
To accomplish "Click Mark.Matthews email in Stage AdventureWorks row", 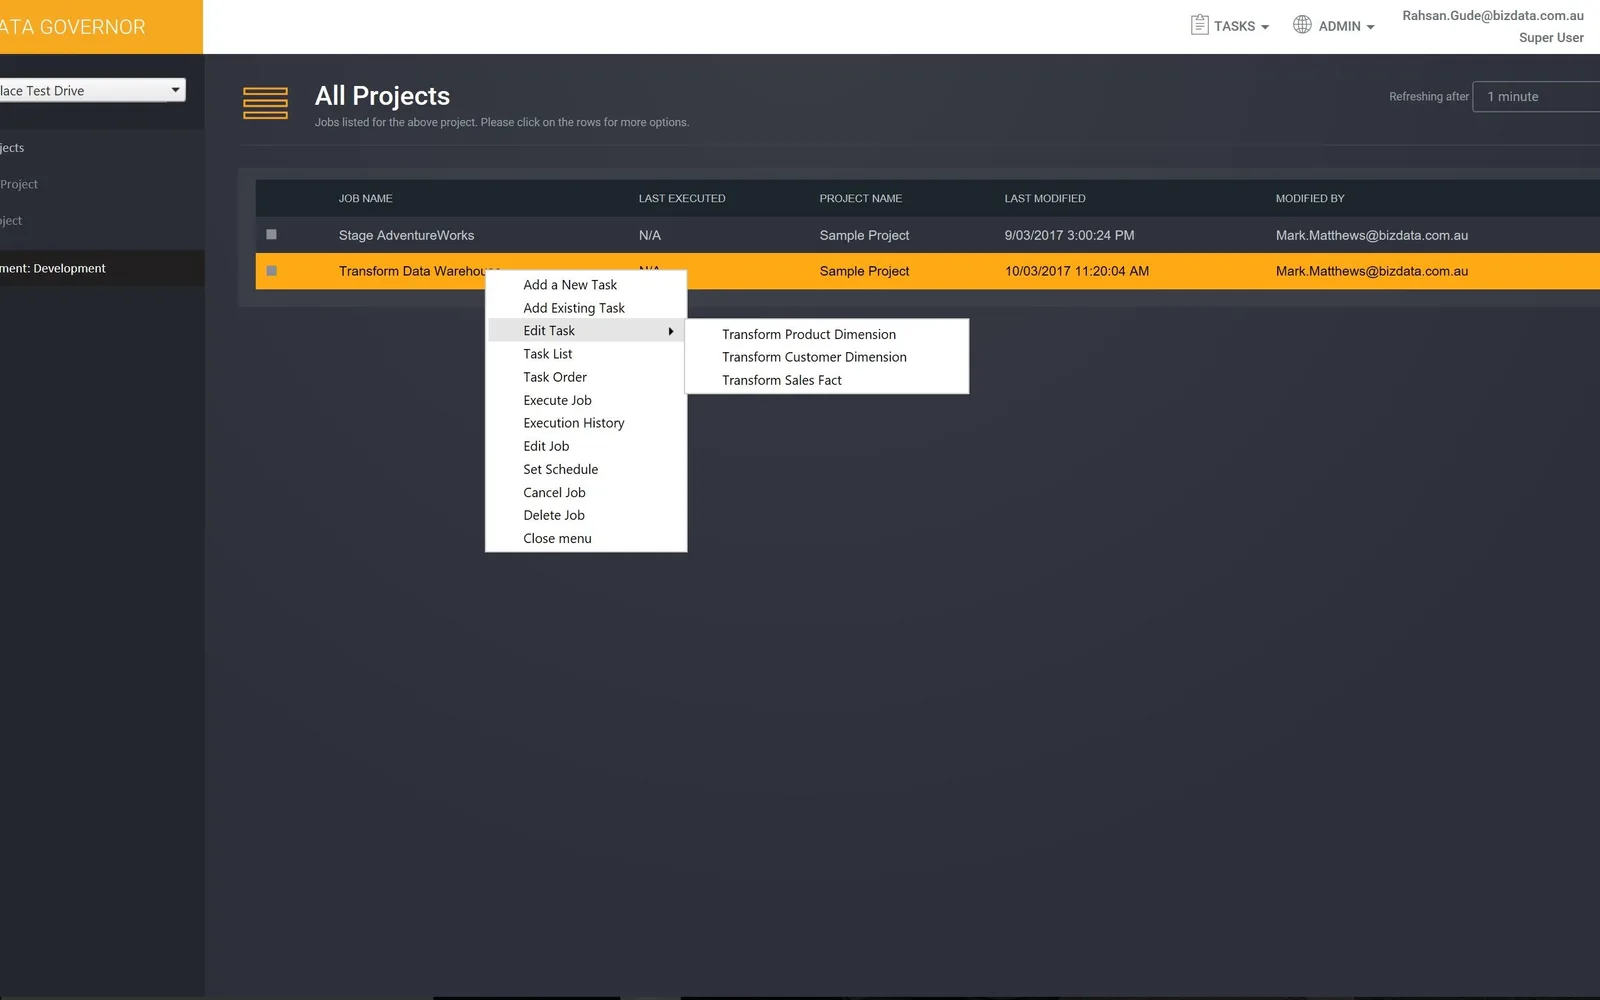I will point(1371,236).
